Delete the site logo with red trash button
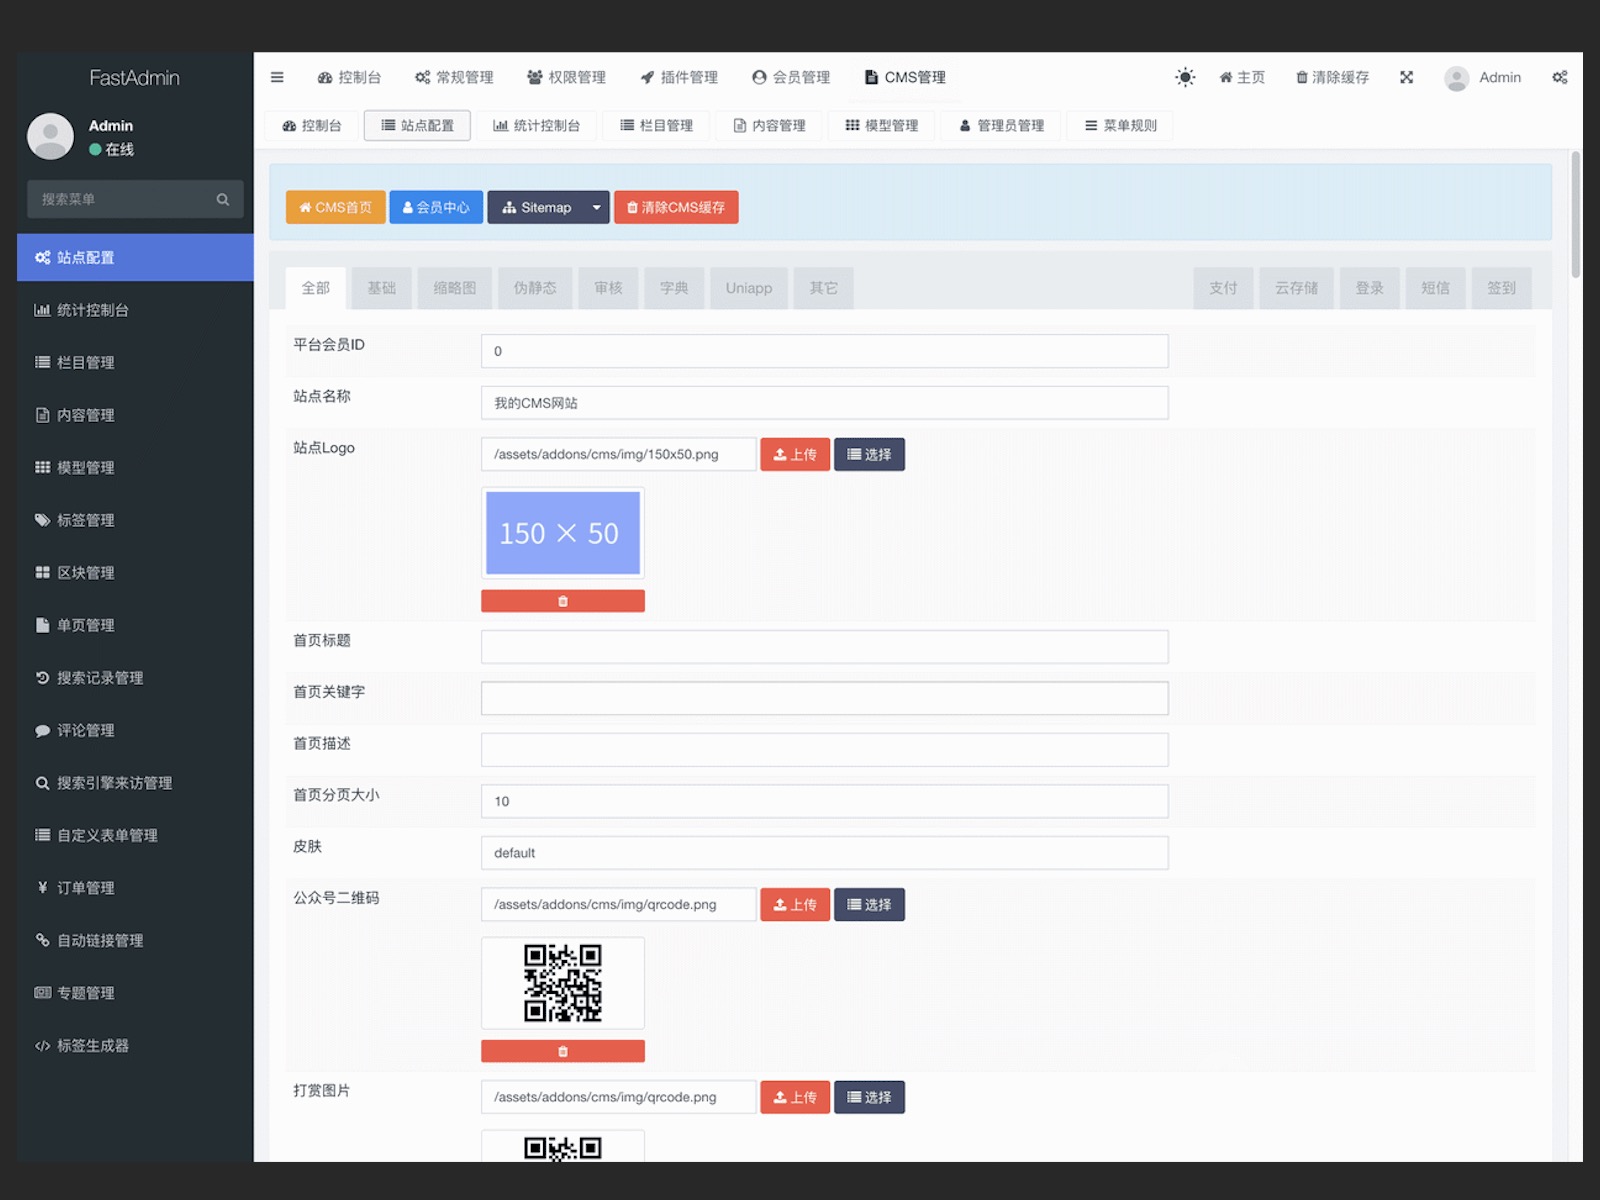Image resolution: width=1600 pixels, height=1200 pixels. 563,601
